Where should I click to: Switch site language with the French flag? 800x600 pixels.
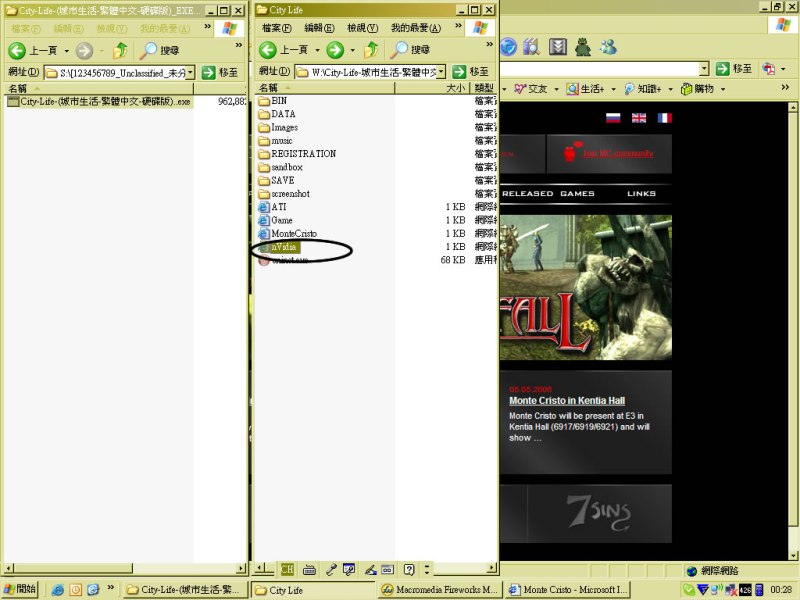tap(664, 118)
